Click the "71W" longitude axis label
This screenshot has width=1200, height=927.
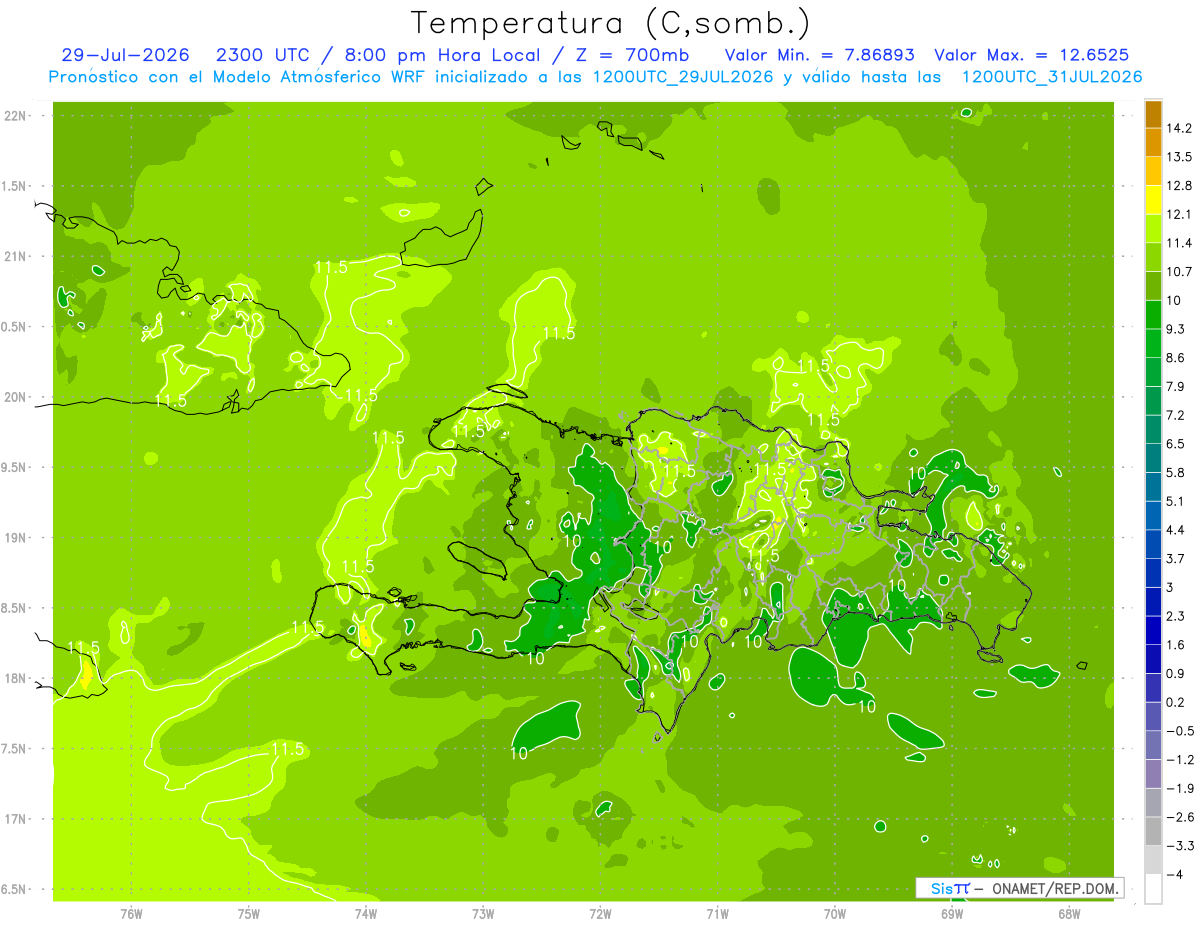(717, 914)
